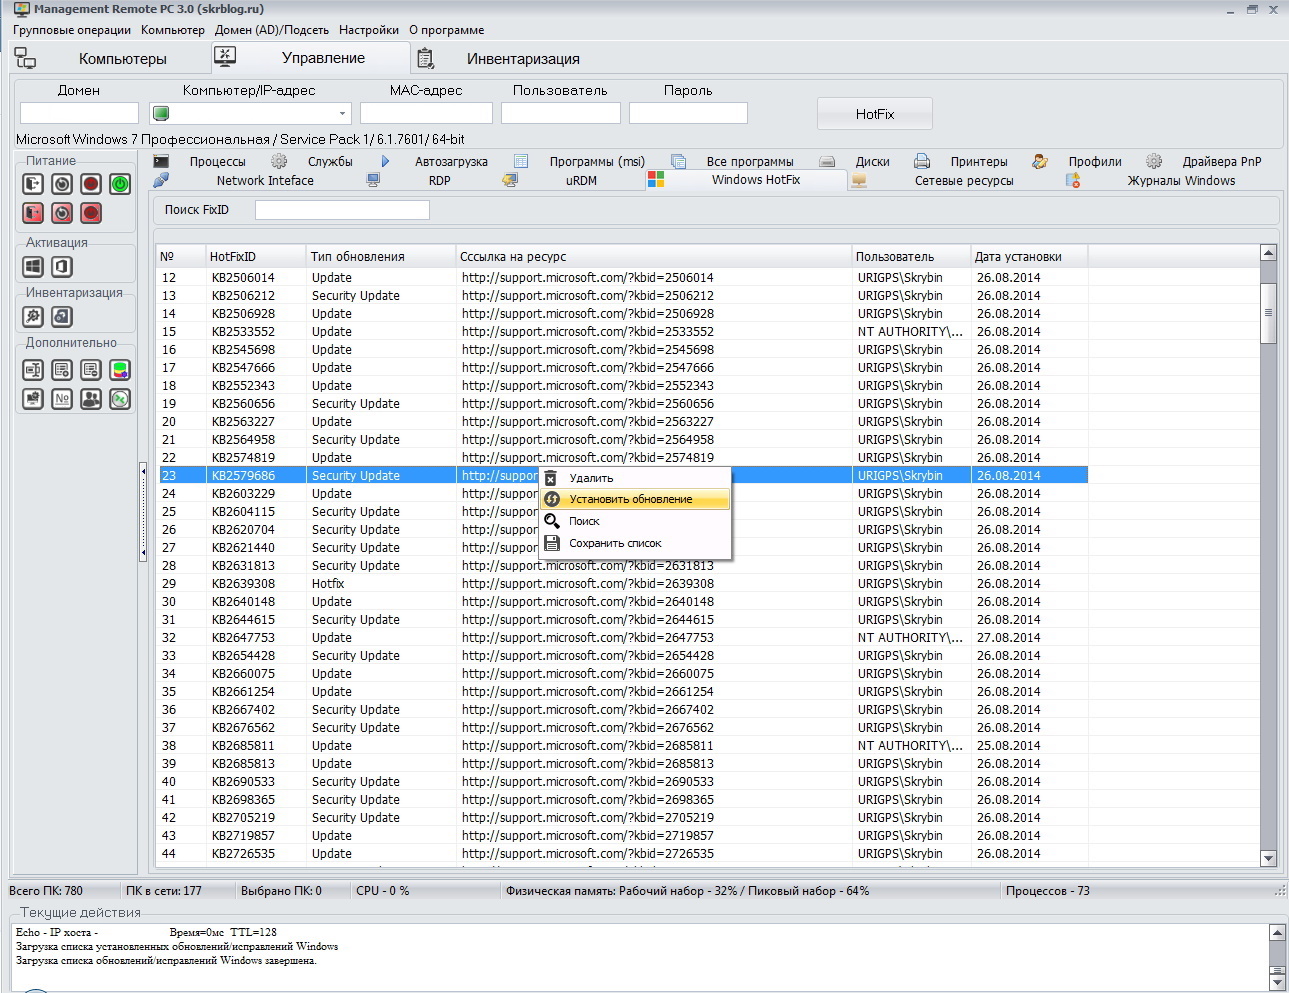Screen dimensions: 1289x993
Task: Click the green computer icon in address combo
Action: click(x=161, y=113)
